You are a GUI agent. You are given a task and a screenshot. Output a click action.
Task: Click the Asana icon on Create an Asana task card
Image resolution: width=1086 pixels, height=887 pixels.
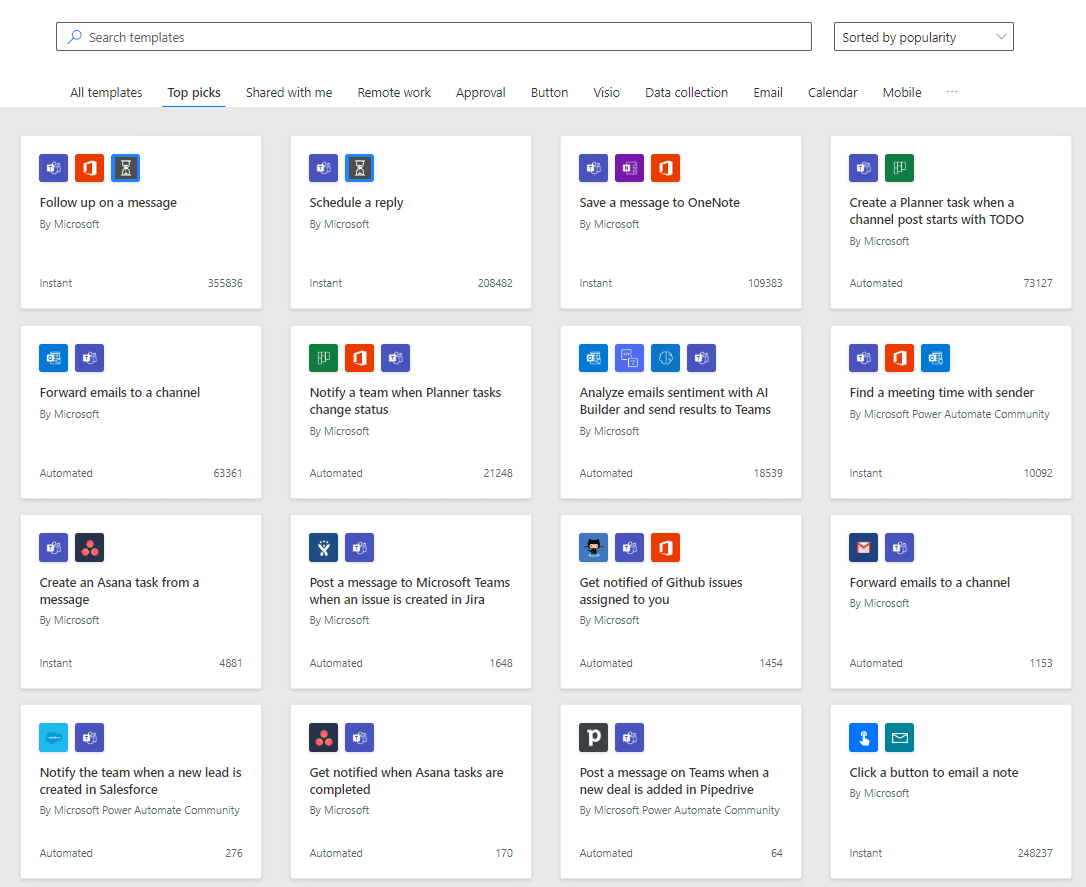(x=89, y=548)
